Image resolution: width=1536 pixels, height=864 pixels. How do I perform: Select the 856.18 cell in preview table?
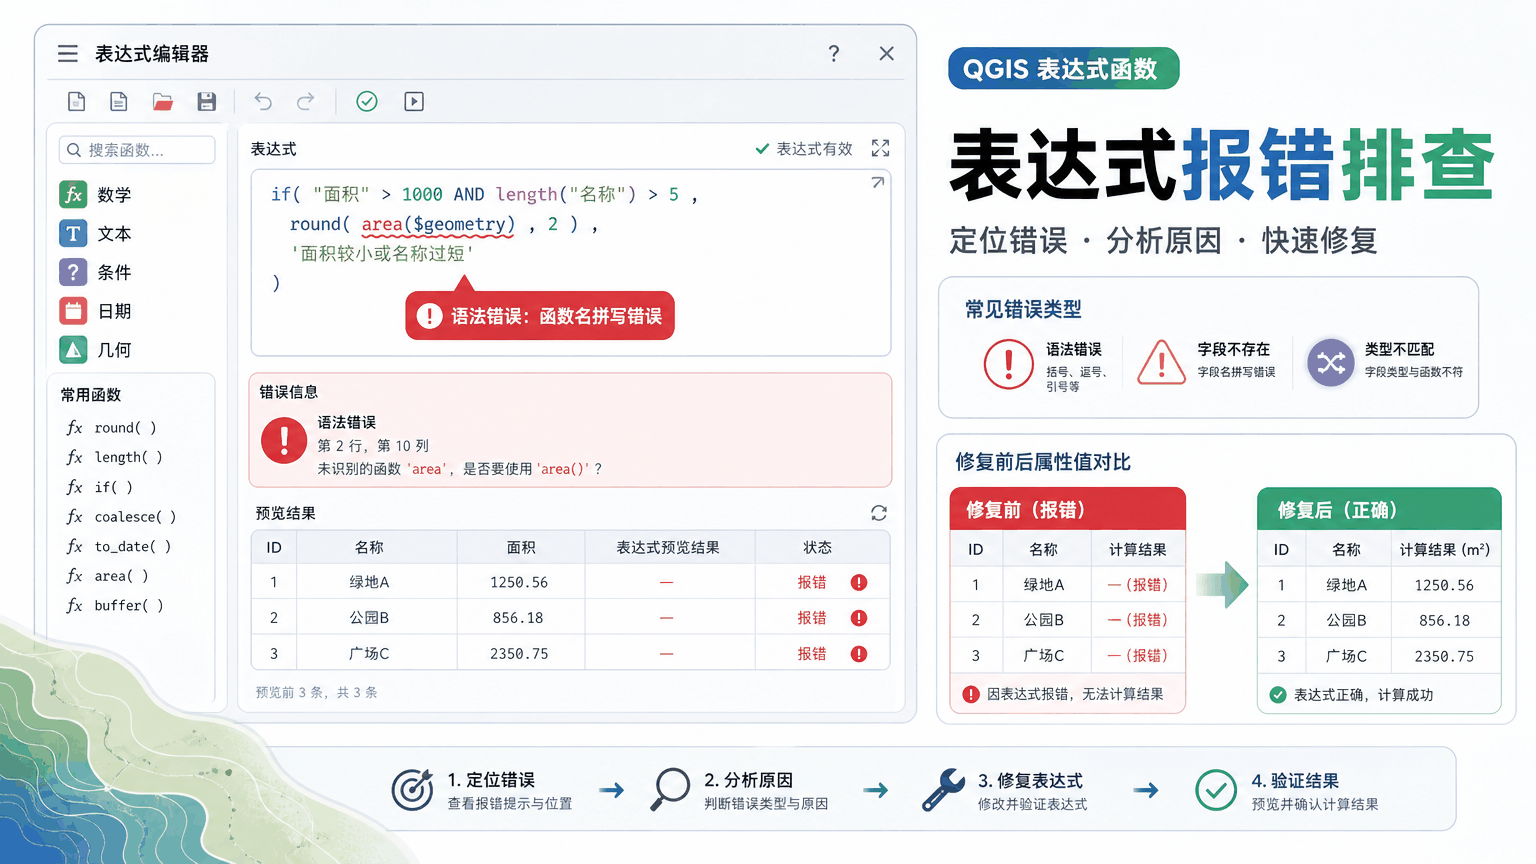(x=519, y=618)
